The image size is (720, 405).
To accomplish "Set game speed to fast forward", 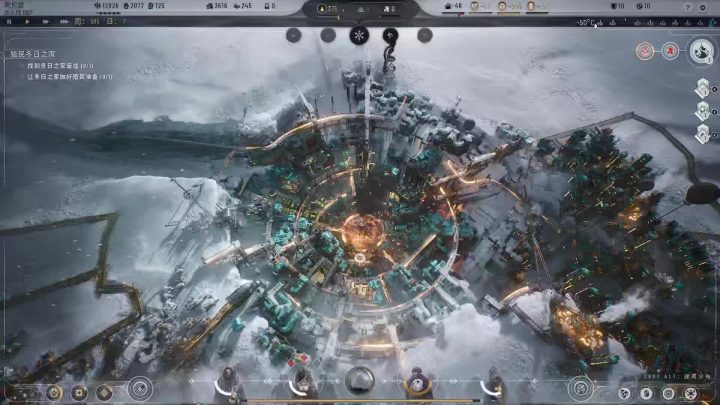I will coord(45,22).
